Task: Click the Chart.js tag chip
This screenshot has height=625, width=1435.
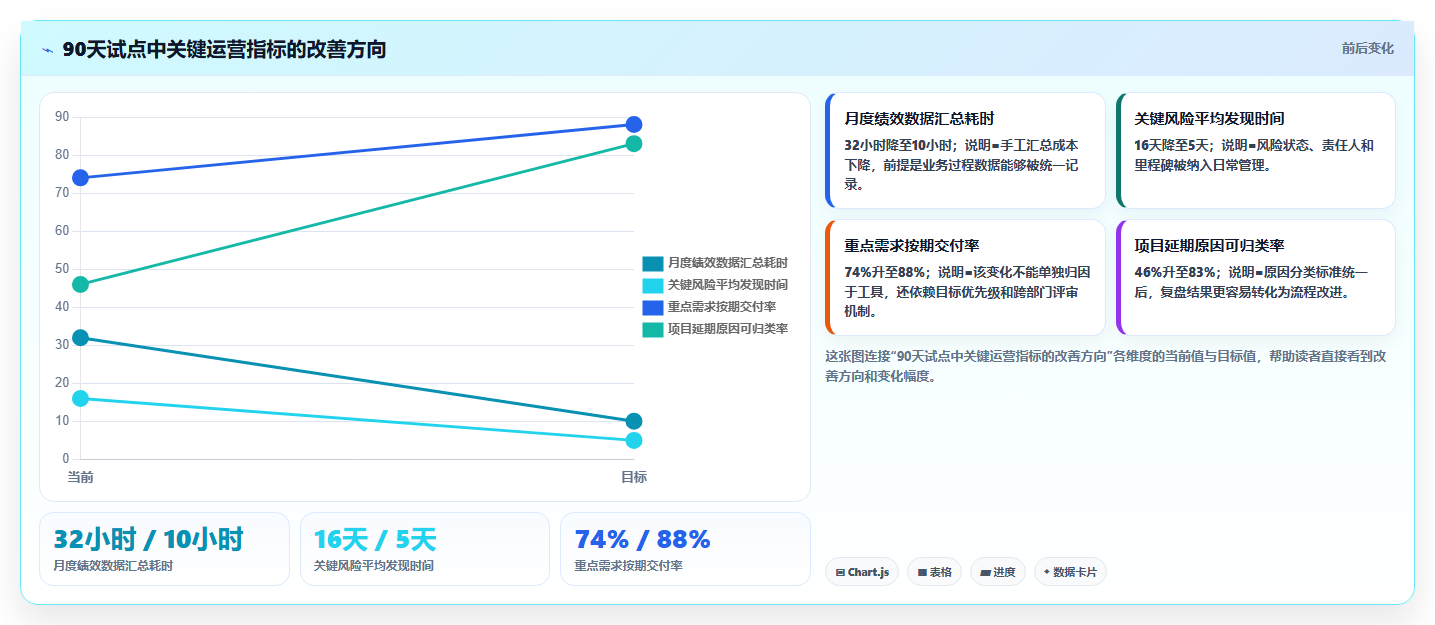Action: tap(862, 572)
